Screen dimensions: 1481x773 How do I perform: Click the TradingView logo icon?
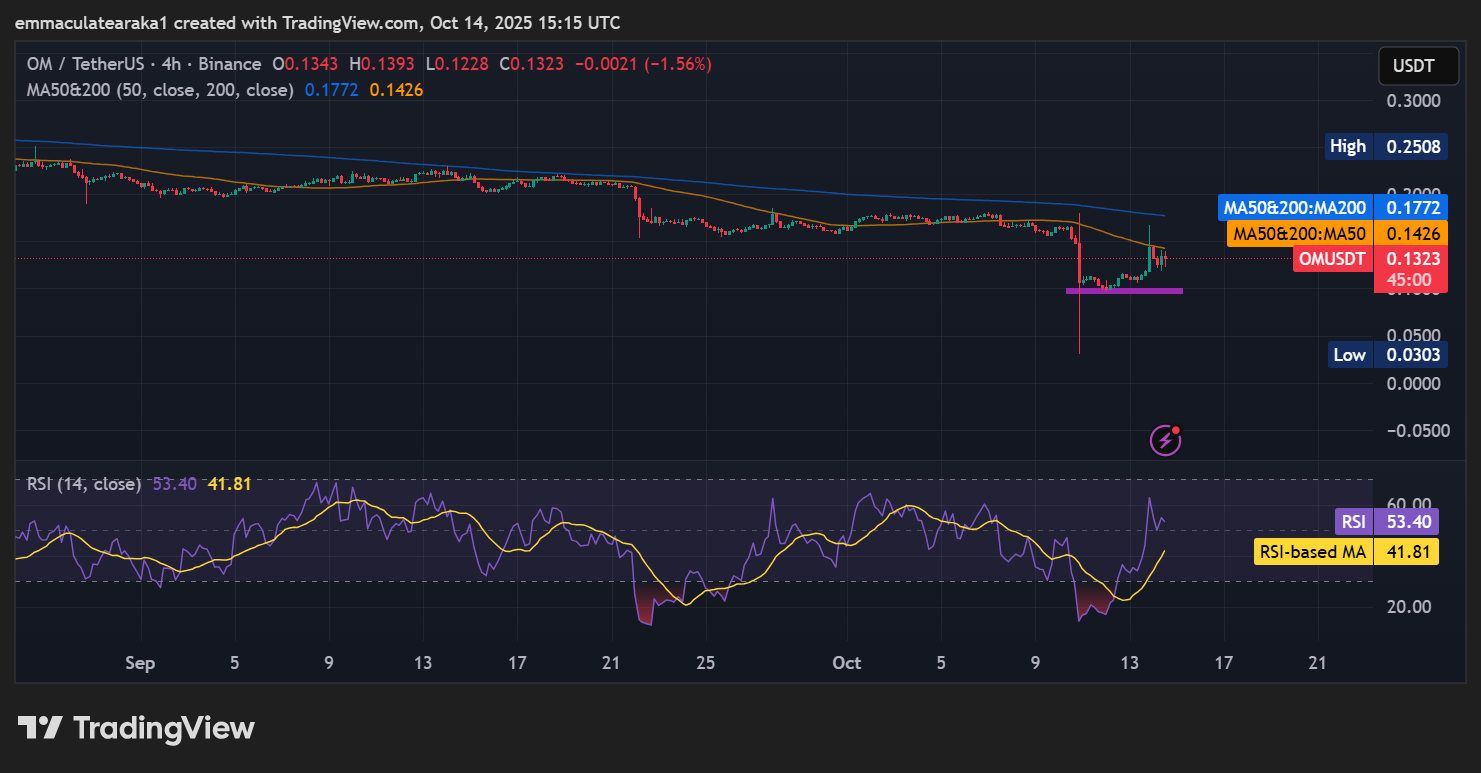pyautogui.click(x=40, y=728)
